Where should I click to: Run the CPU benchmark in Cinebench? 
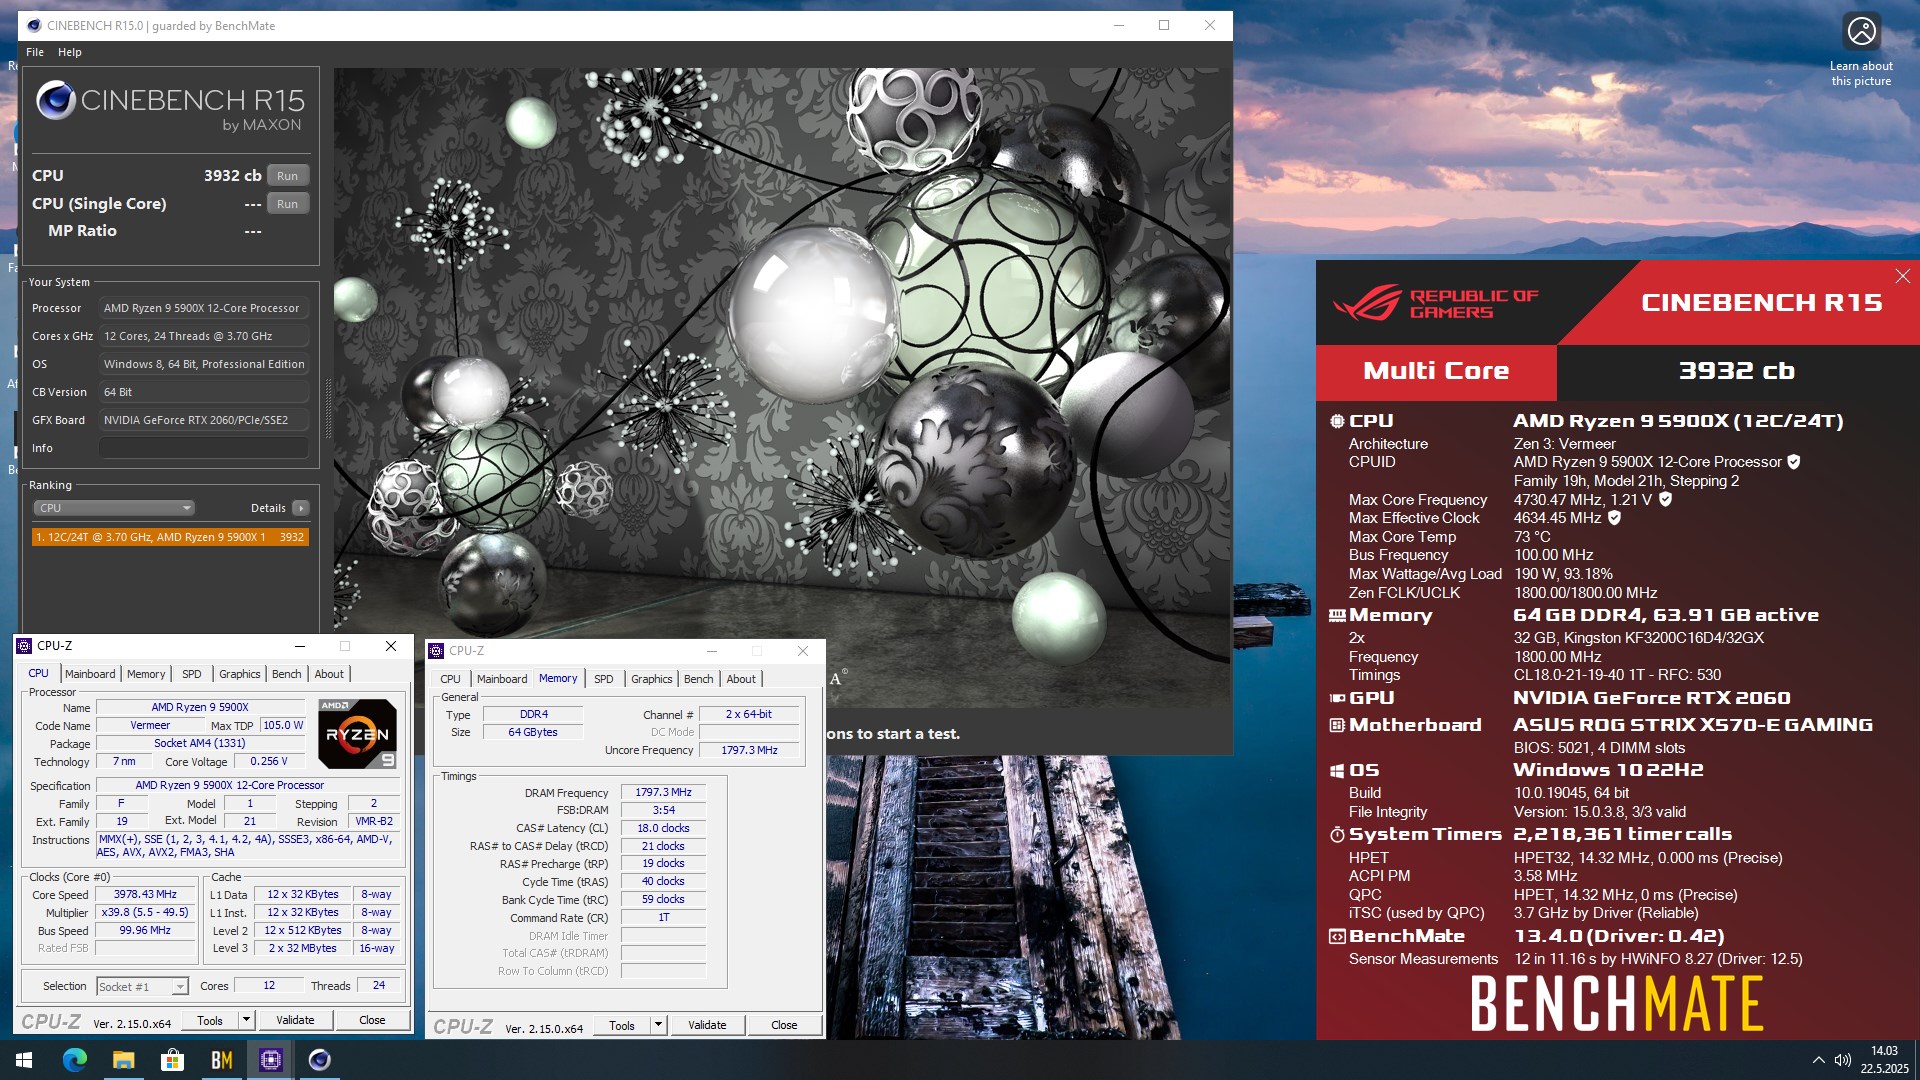pos(288,176)
